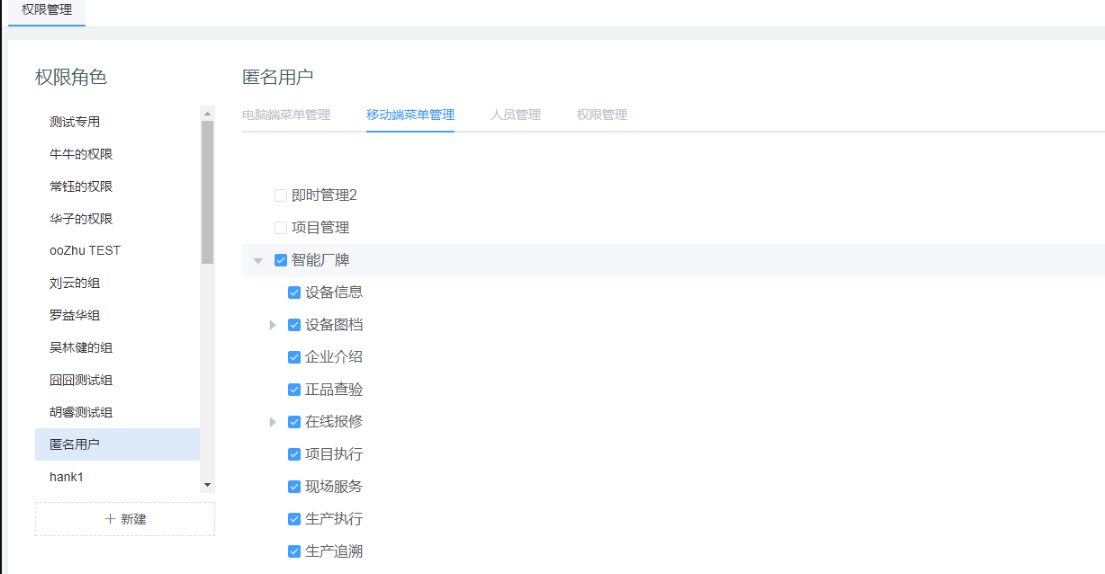Choose the hank1 role from list

point(67,477)
